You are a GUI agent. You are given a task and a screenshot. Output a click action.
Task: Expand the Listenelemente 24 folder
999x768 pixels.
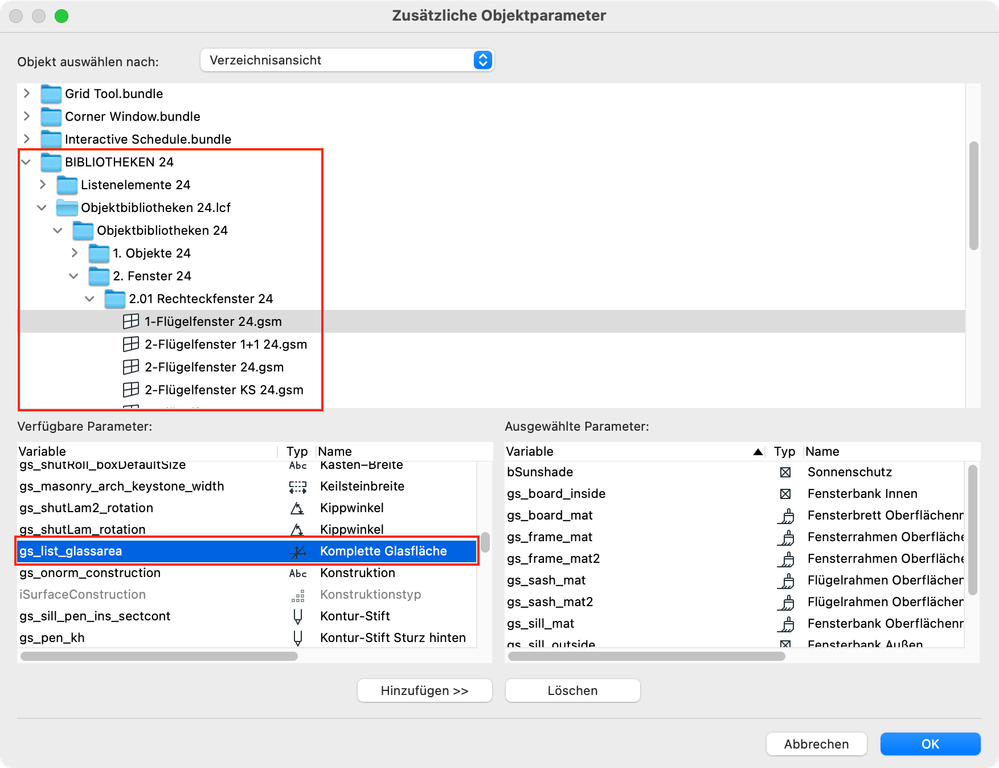coord(42,185)
